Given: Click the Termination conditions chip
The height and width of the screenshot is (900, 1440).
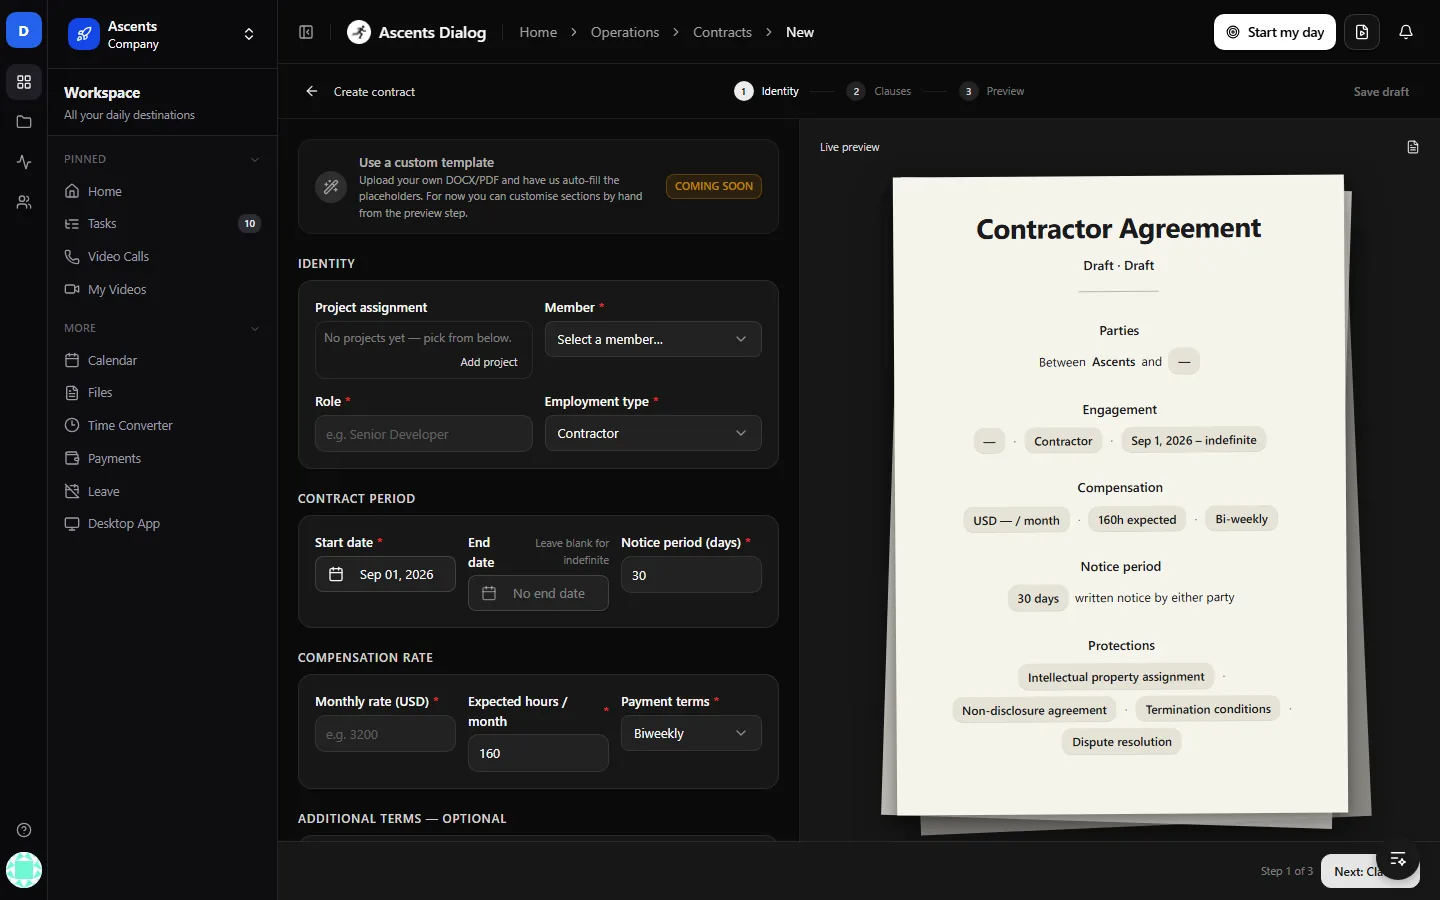Looking at the screenshot, I should (1208, 709).
